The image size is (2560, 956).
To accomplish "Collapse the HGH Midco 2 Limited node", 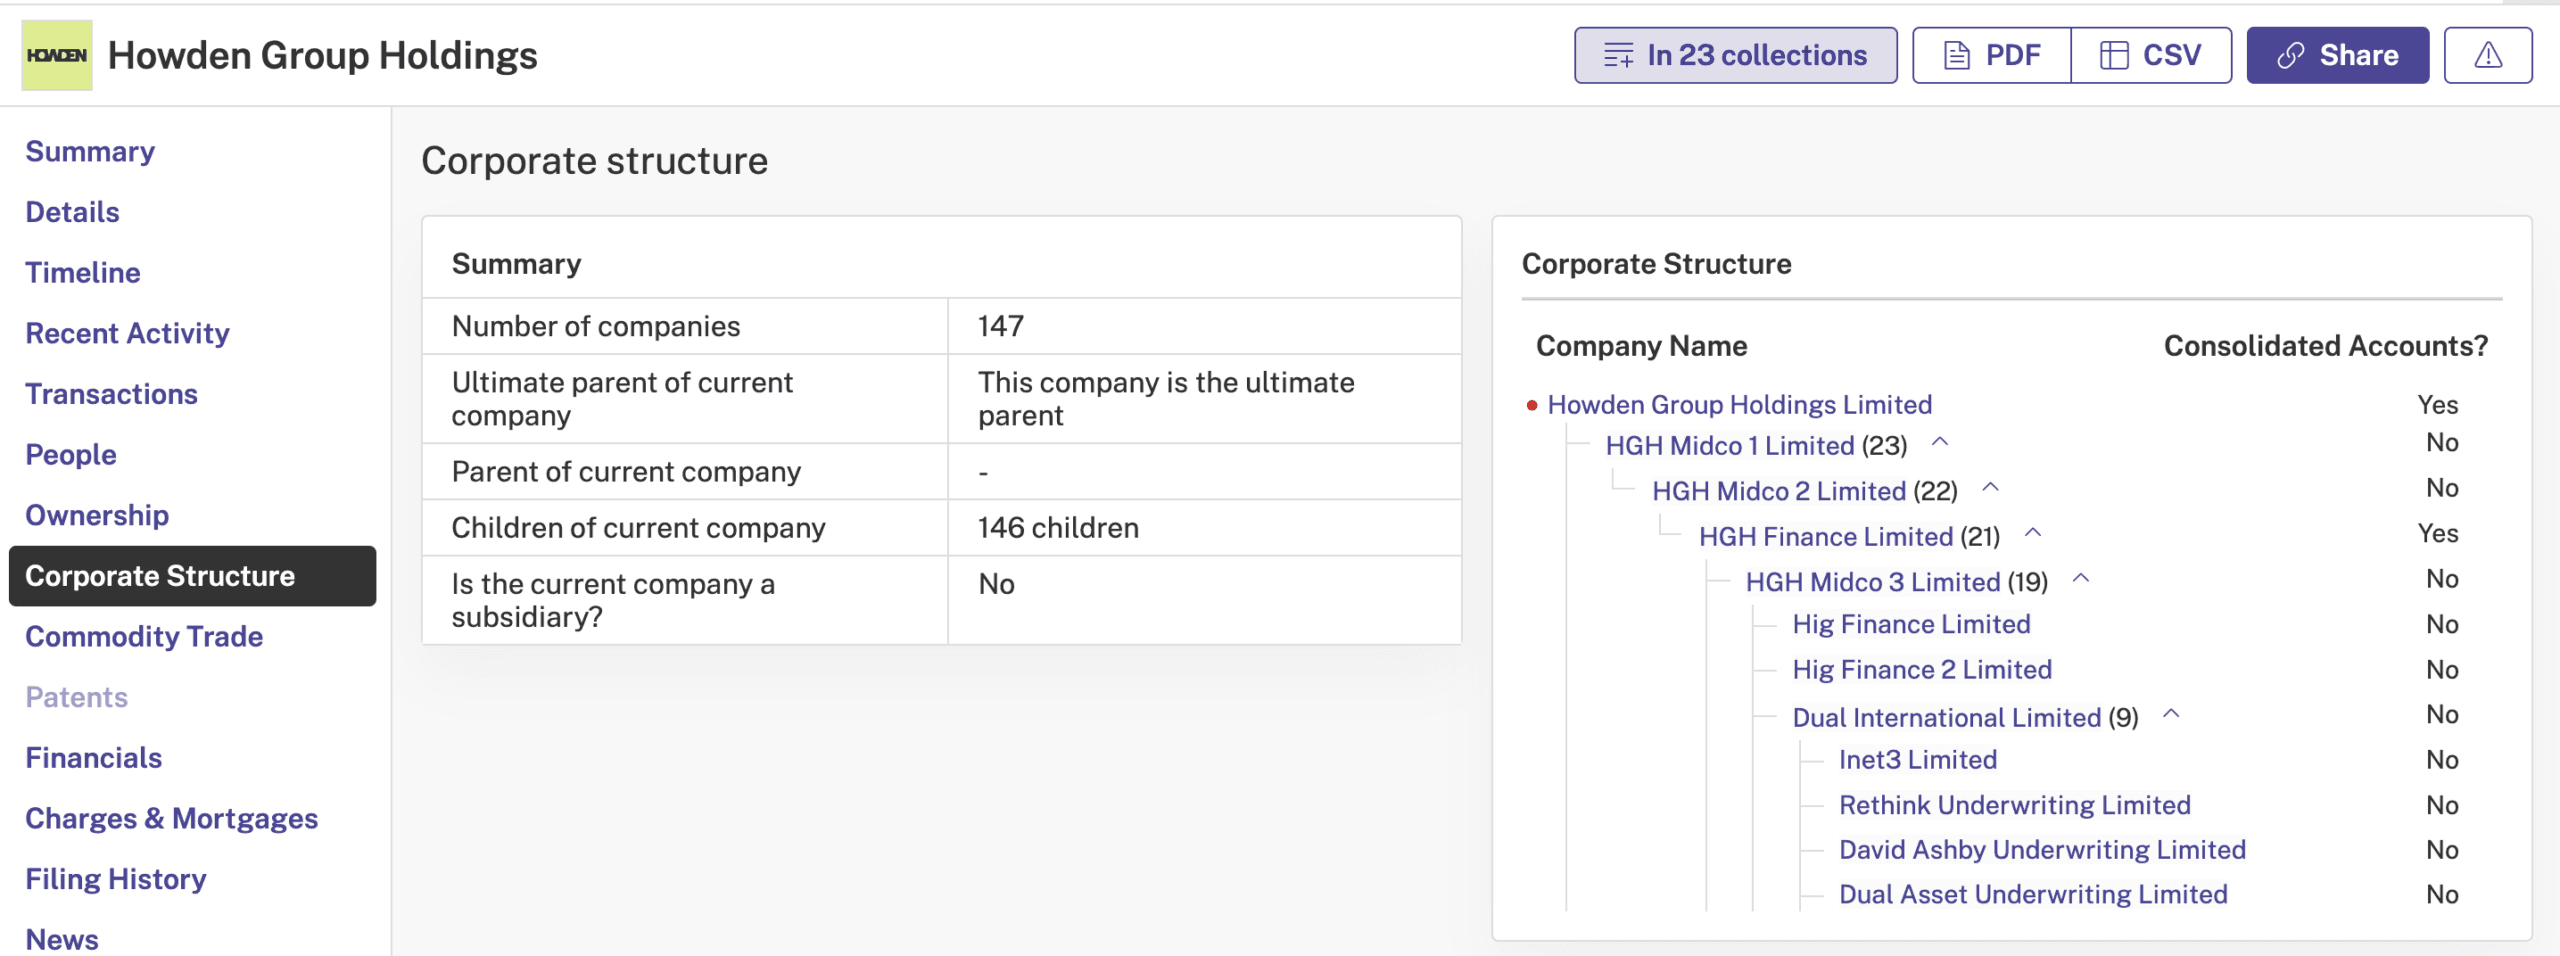I will (1990, 488).
